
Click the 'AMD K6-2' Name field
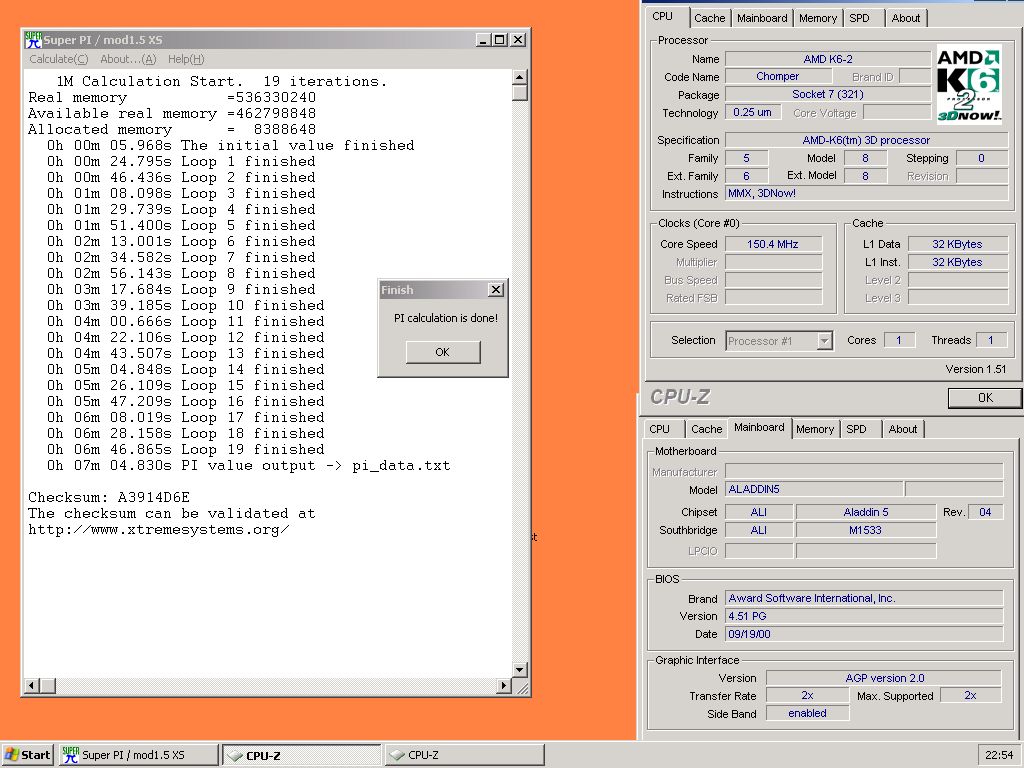click(x=828, y=59)
